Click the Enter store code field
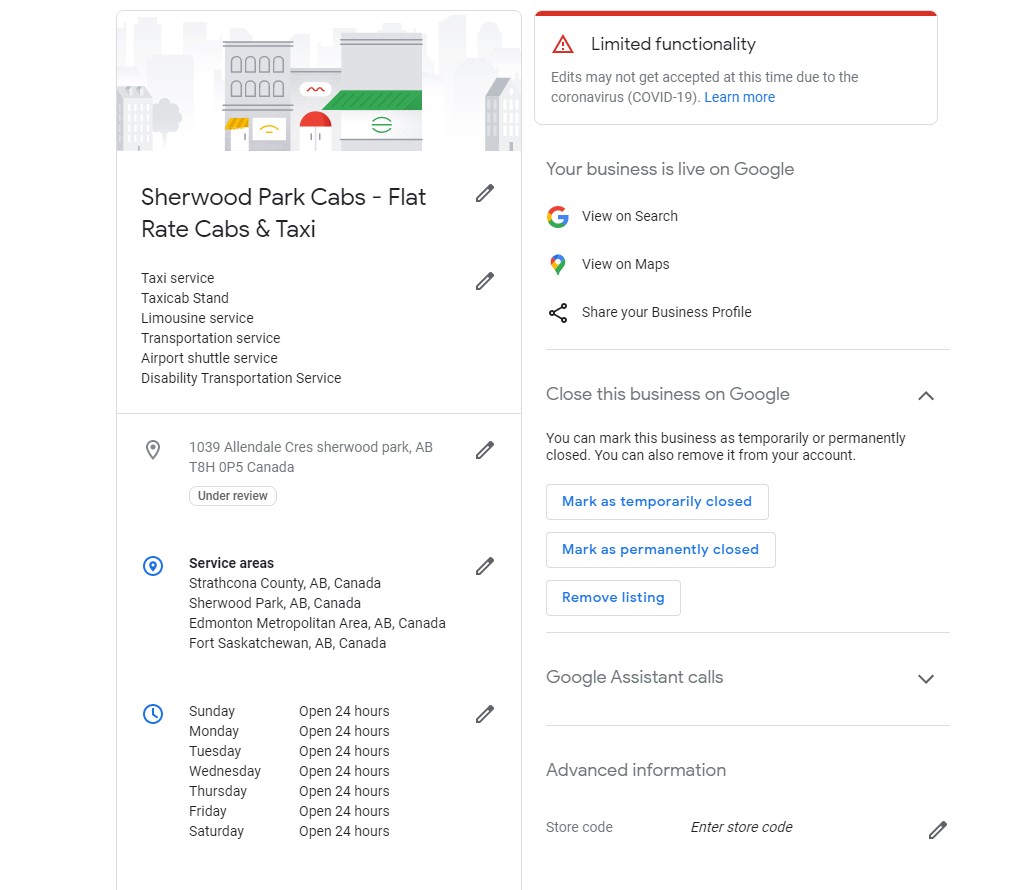This screenshot has height=890, width=1032. point(741,827)
